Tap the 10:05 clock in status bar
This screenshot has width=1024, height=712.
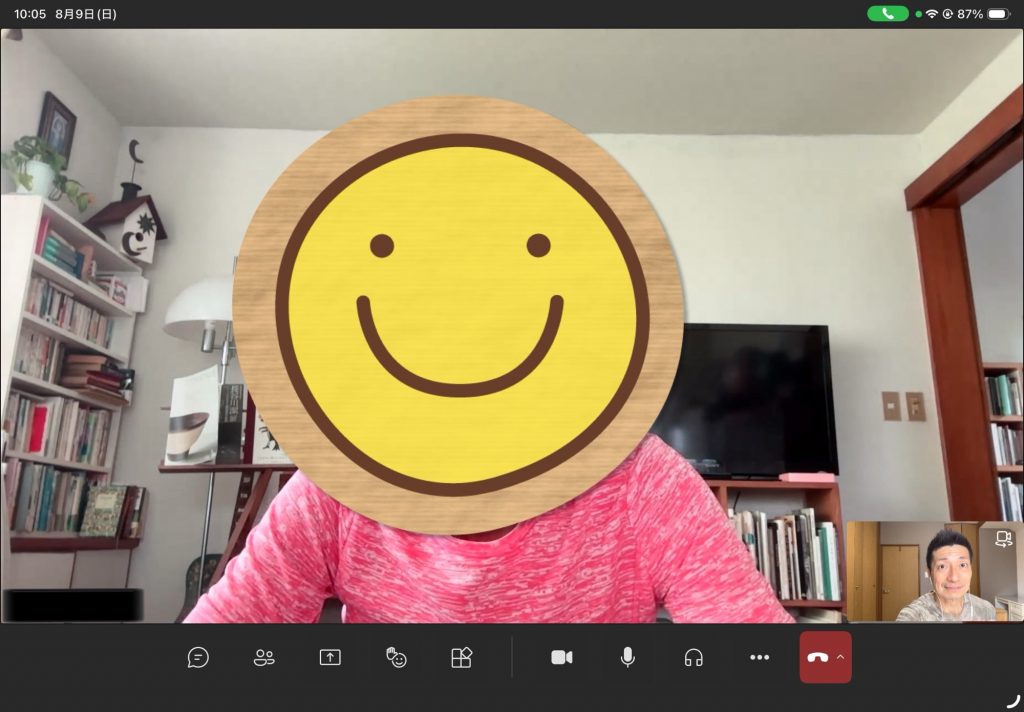click(x=30, y=14)
